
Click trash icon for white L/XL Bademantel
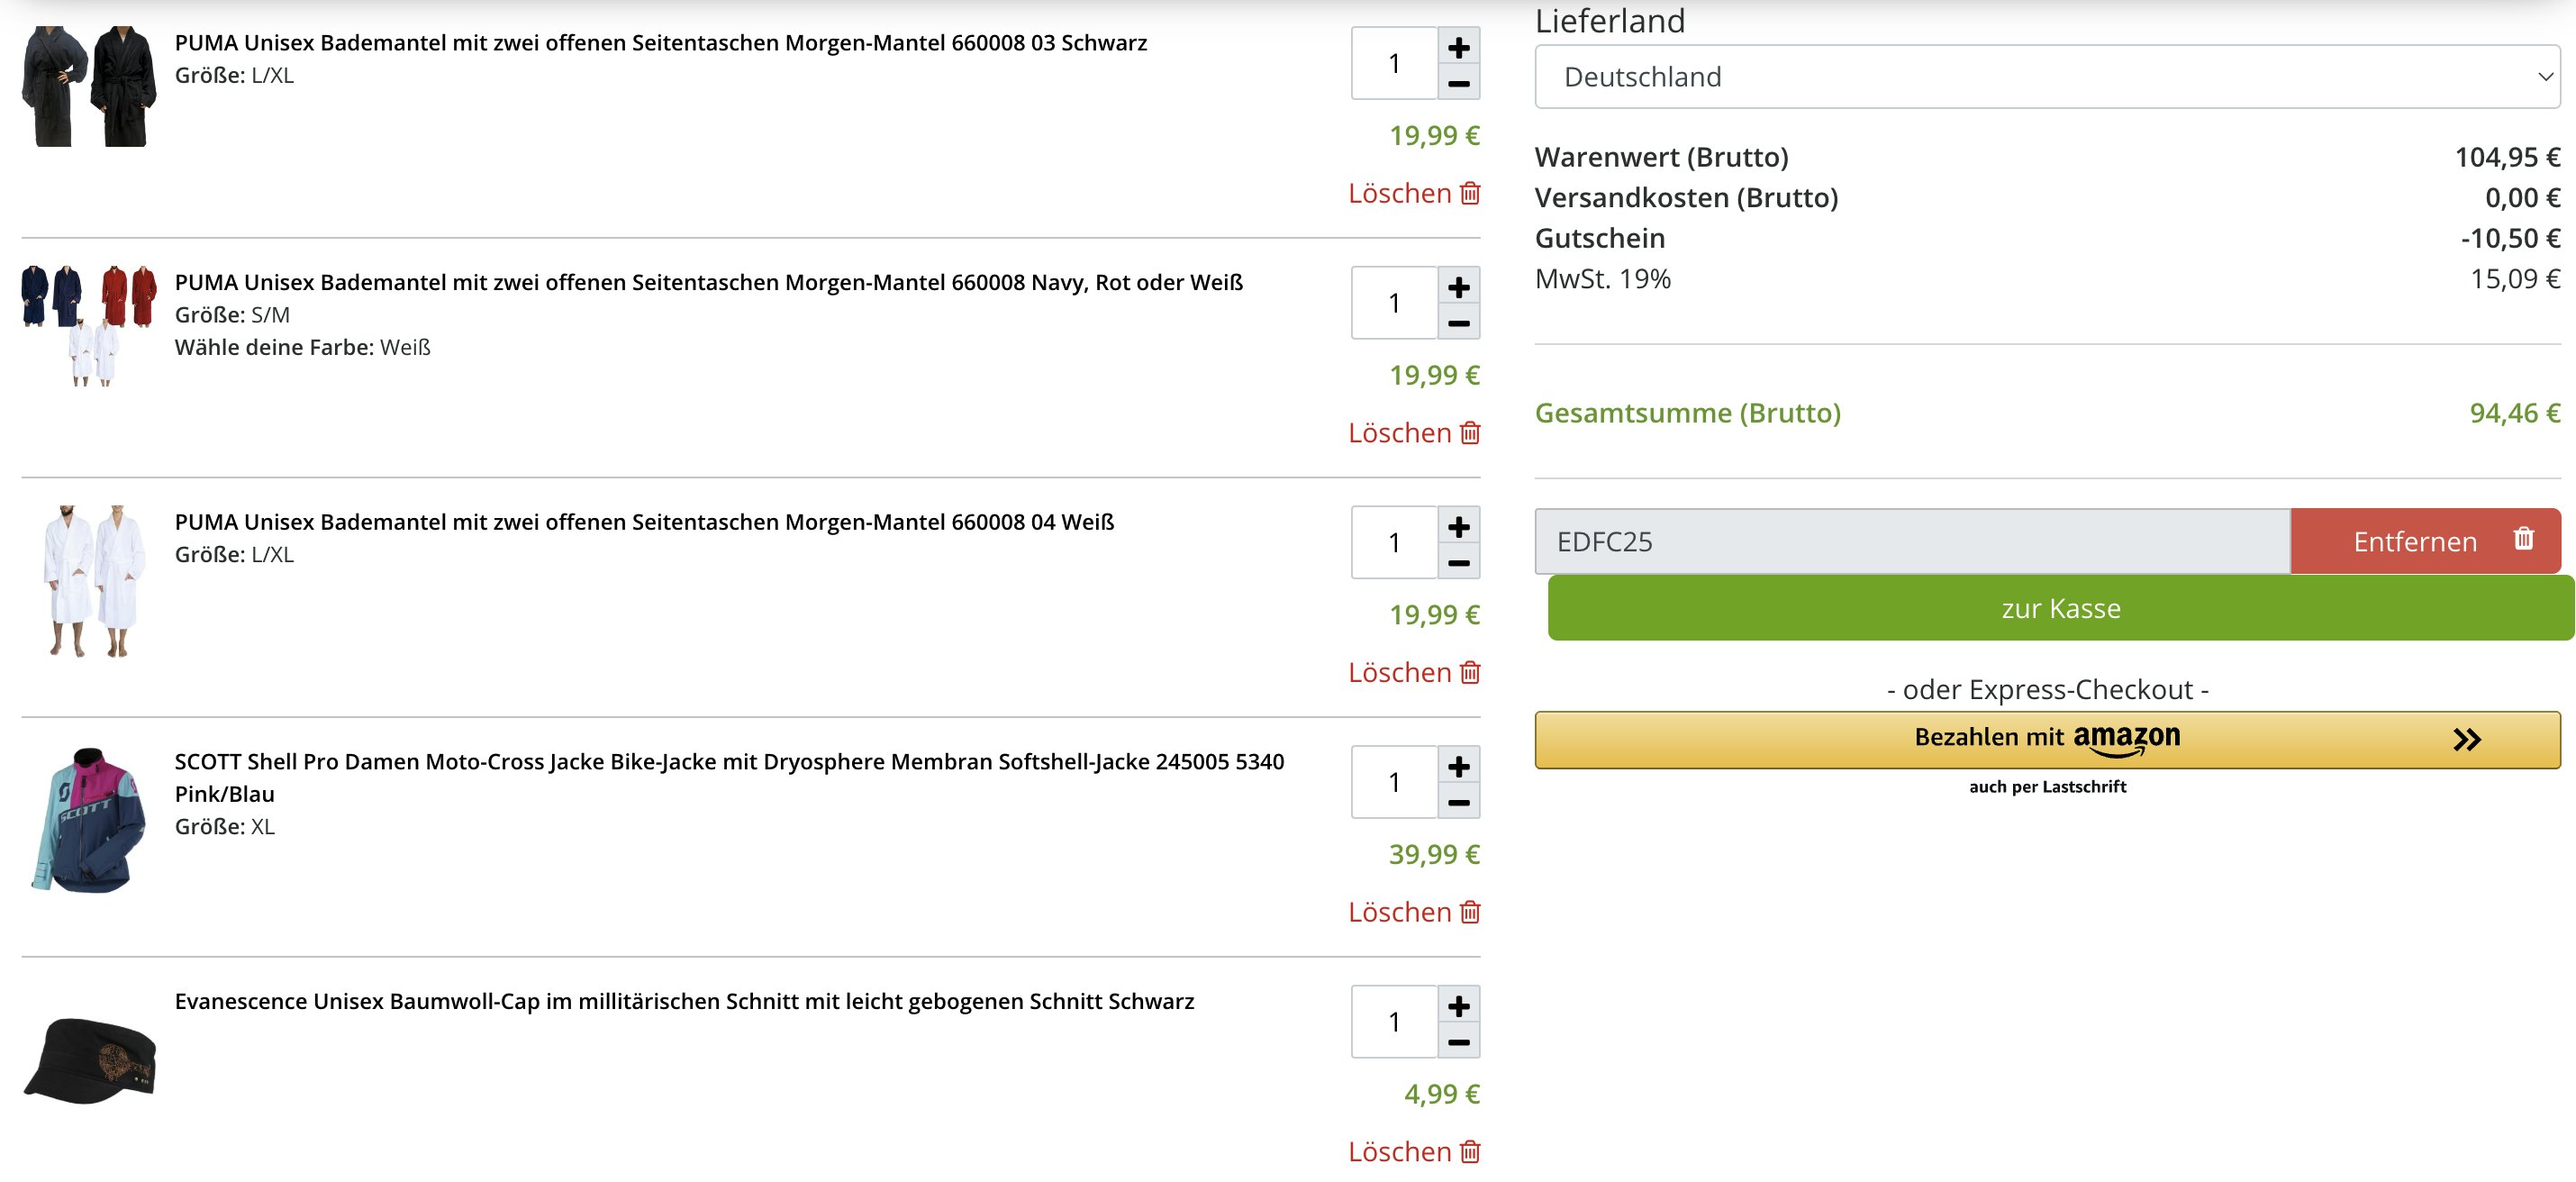pyautogui.click(x=1469, y=672)
